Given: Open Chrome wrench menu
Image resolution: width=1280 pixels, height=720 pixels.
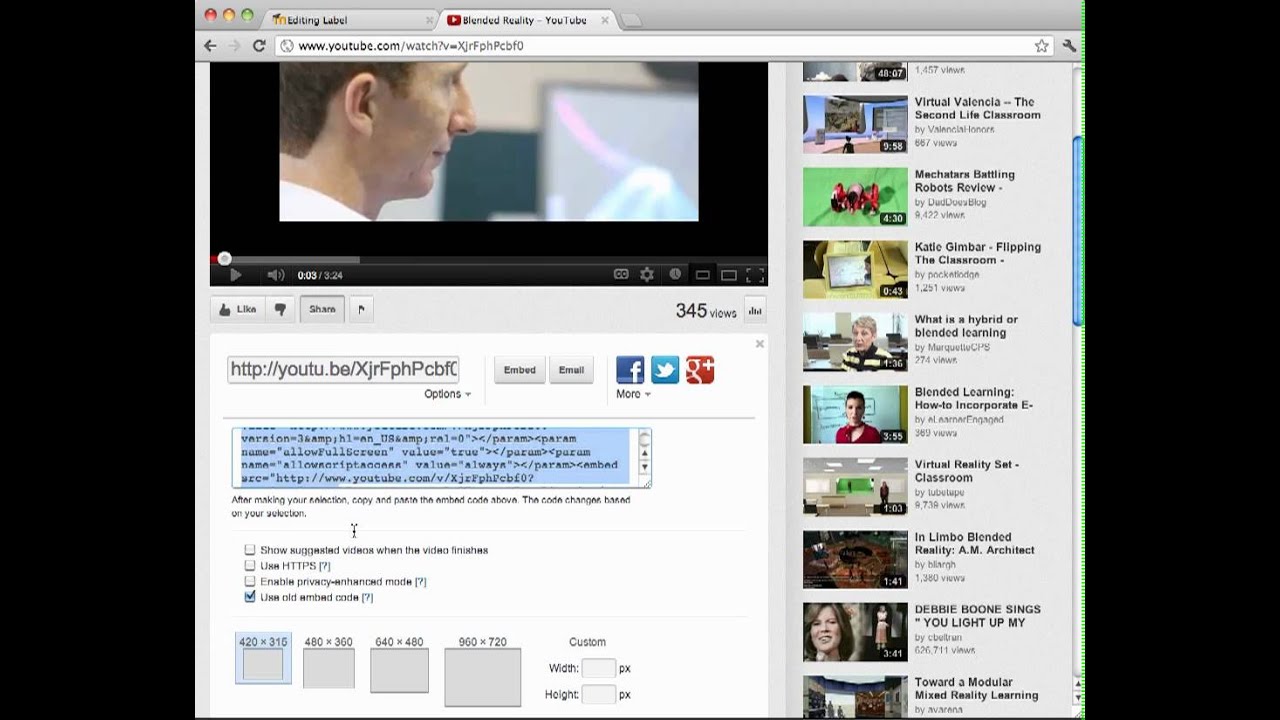Looking at the screenshot, I should [x=1069, y=46].
